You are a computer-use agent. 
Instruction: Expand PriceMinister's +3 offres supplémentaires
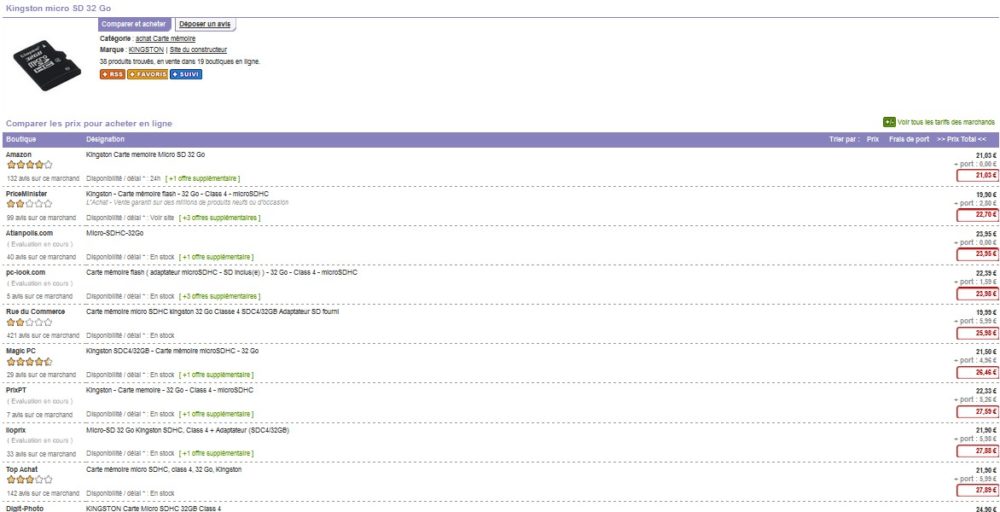tap(219, 218)
